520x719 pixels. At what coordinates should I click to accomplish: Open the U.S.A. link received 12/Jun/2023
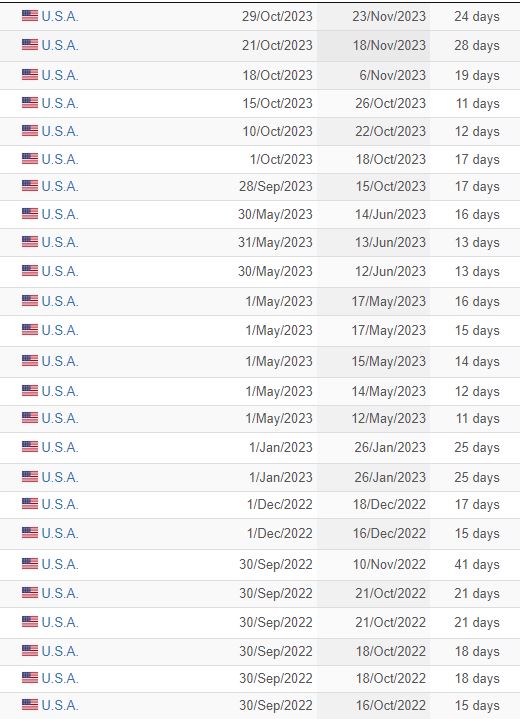60,271
